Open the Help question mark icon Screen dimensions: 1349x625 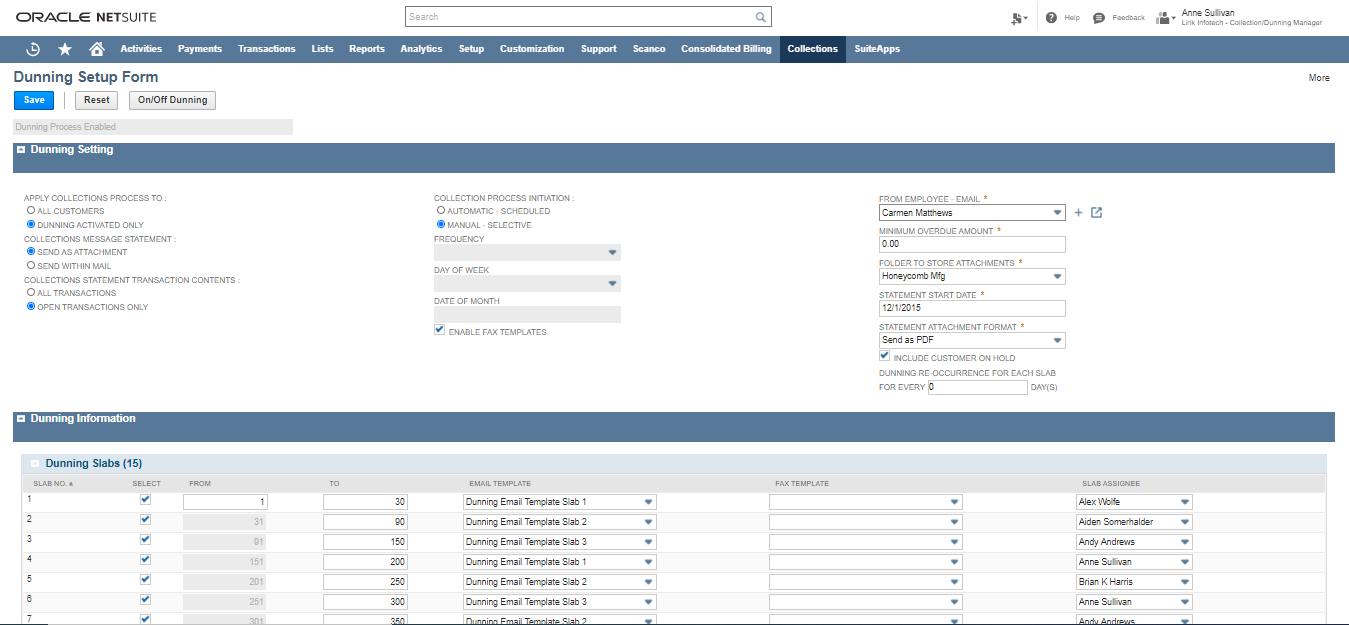click(x=1051, y=18)
